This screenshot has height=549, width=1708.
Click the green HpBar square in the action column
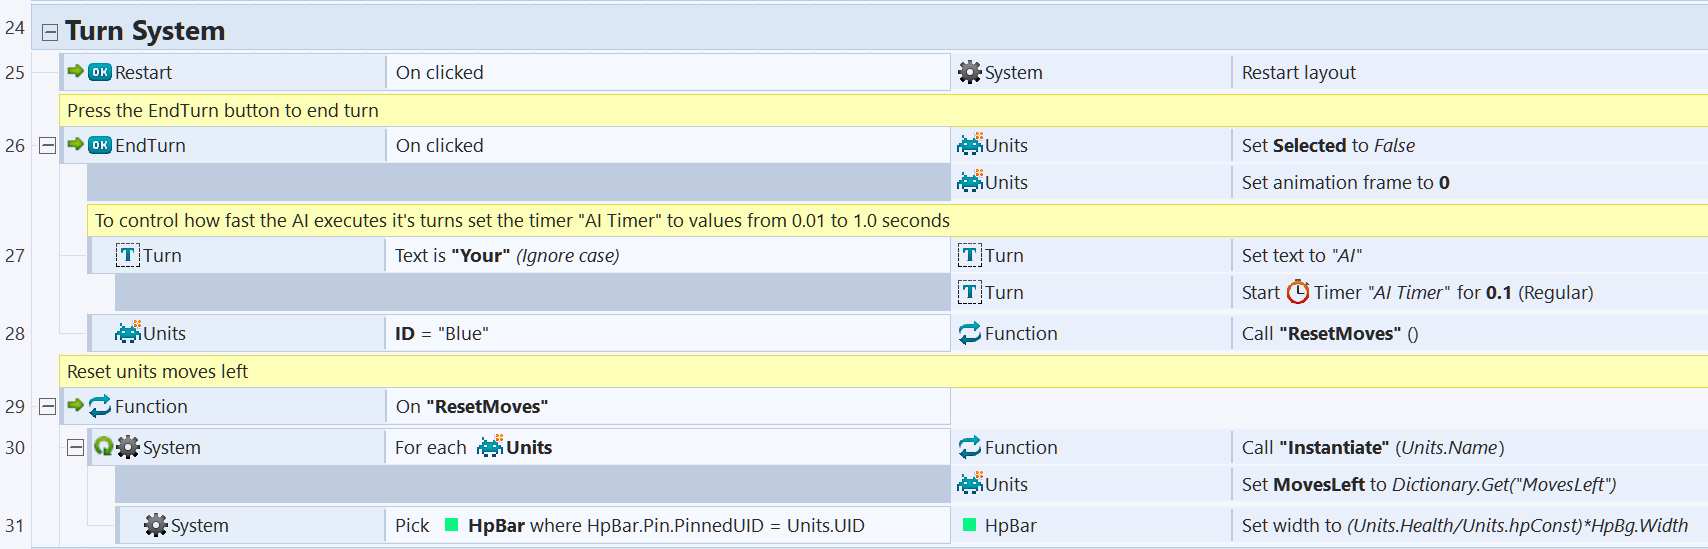click(x=969, y=525)
